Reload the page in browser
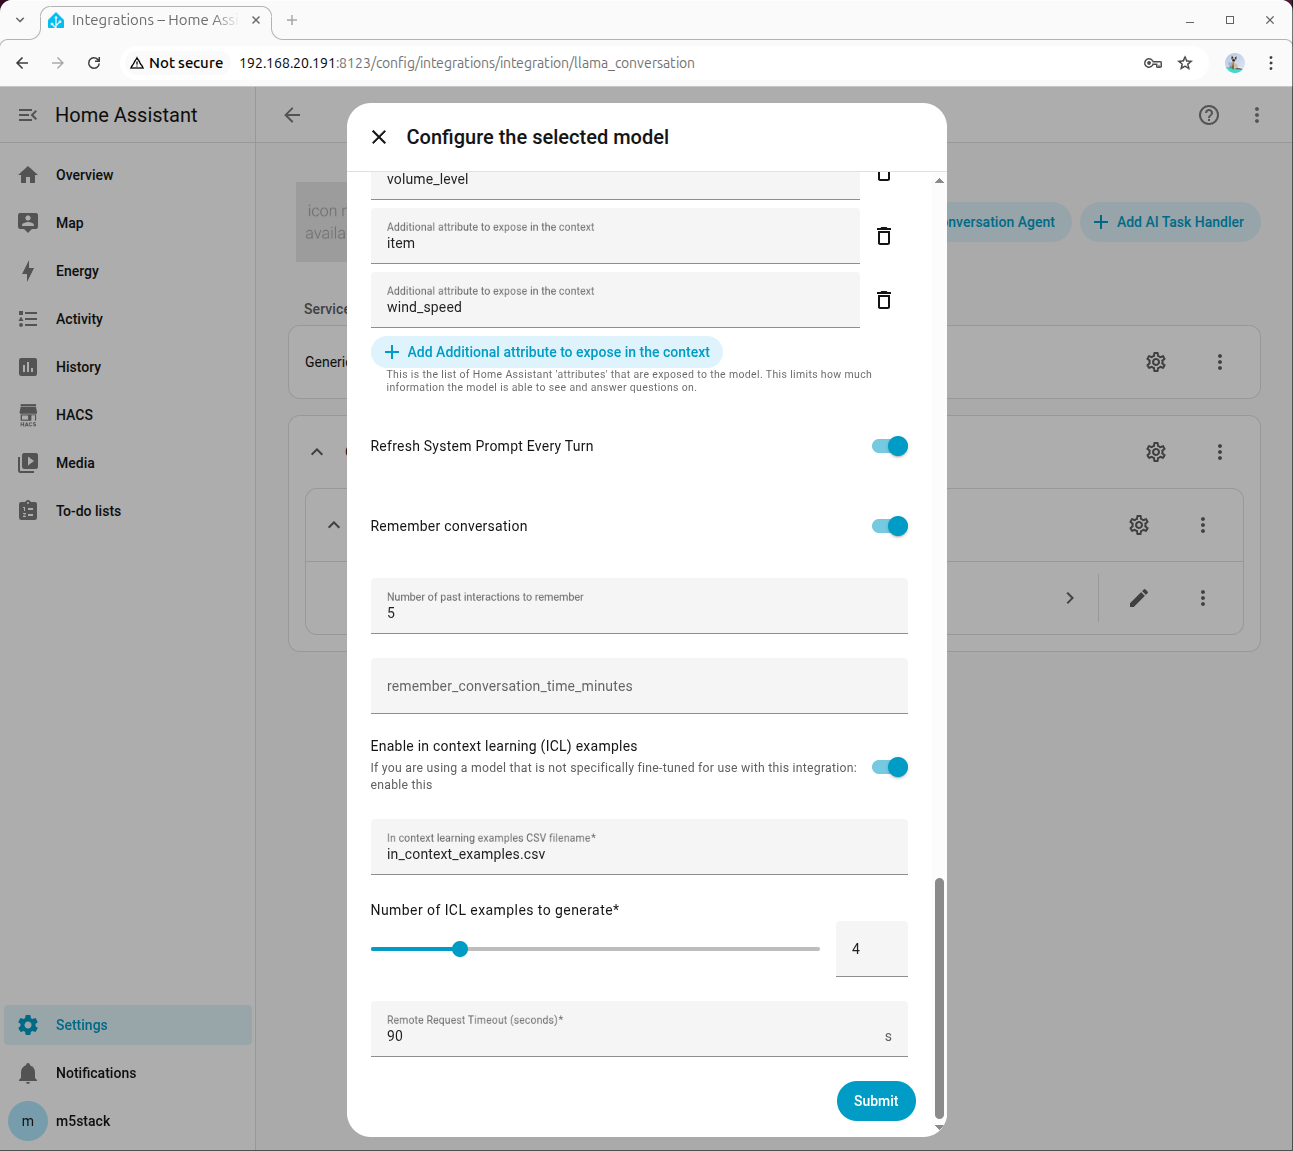This screenshot has width=1293, height=1151. (x=94, y=63)
